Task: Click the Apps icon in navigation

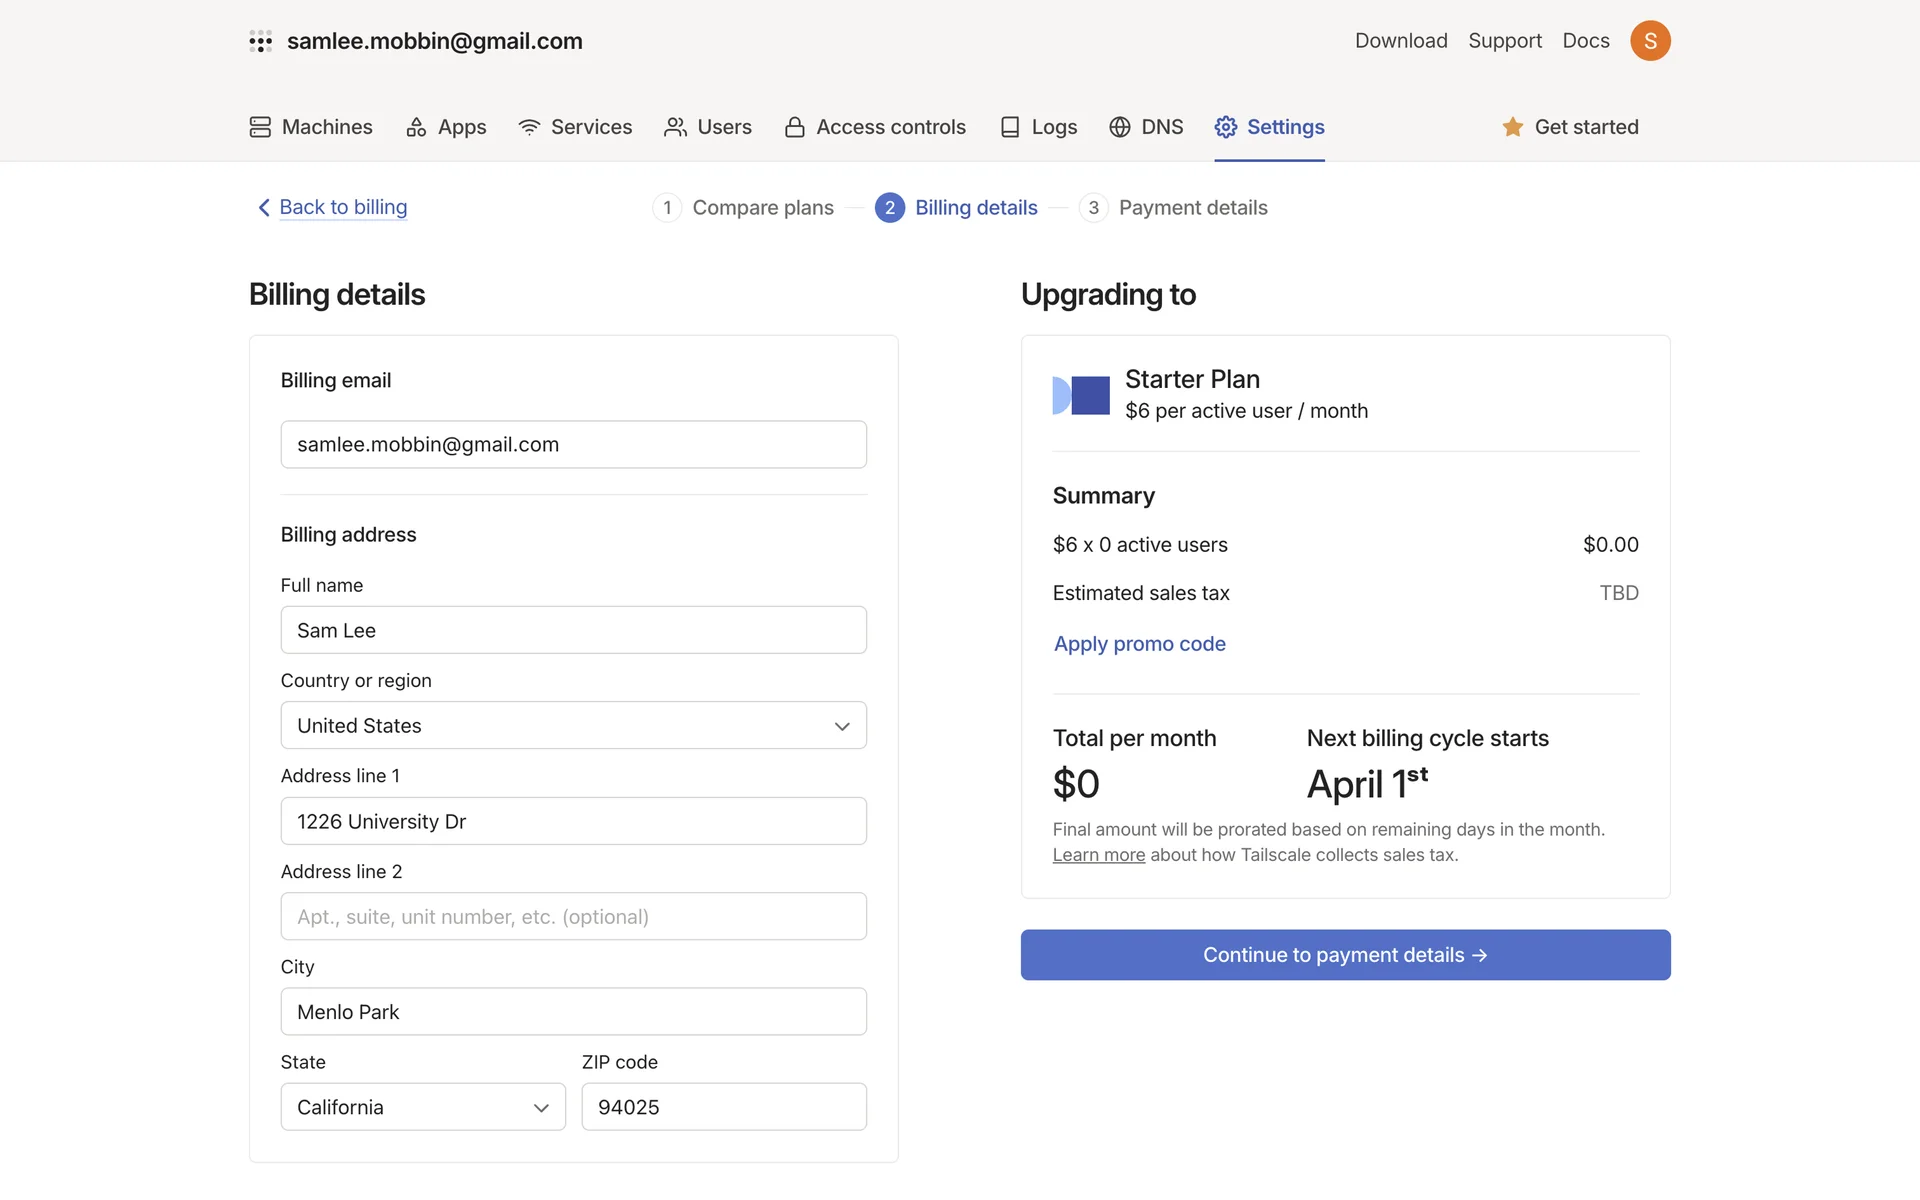Action: point(416,127)
